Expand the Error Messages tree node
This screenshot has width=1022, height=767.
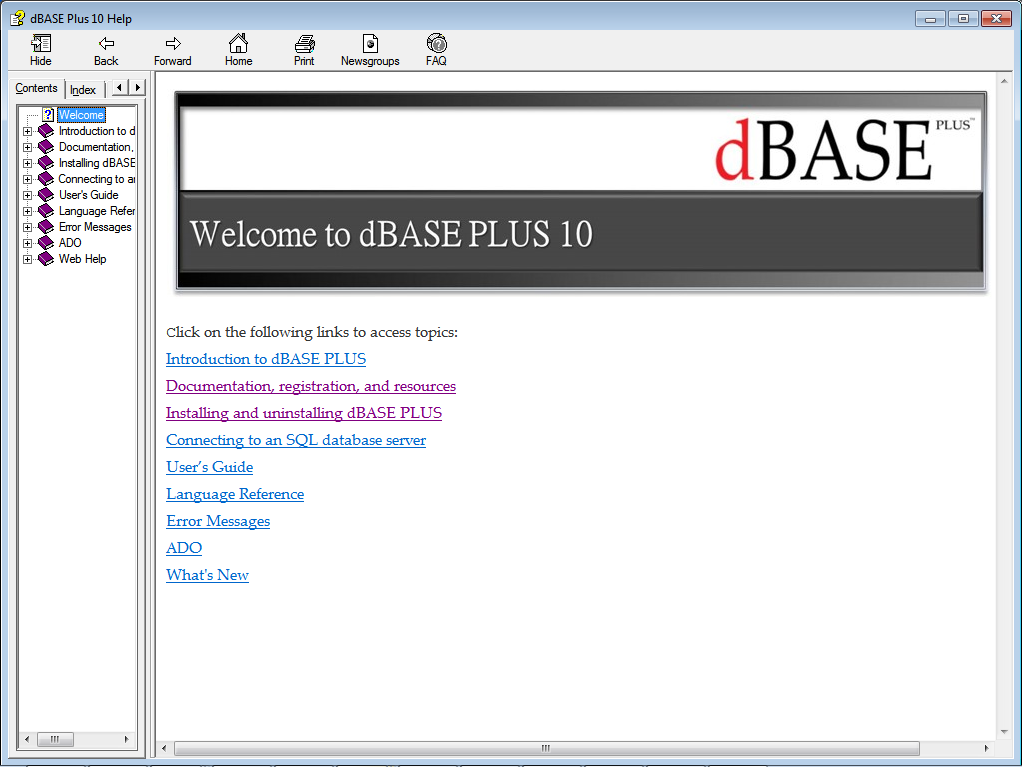(x=27, y=227)
